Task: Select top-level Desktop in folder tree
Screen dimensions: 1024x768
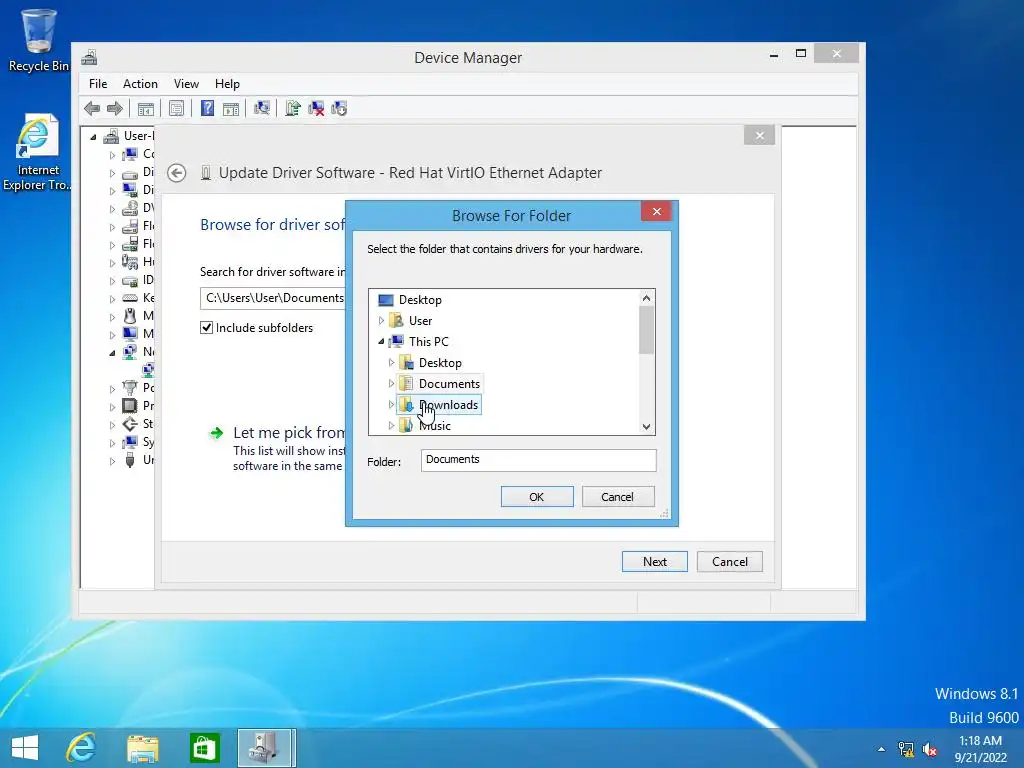Action: click(410, 300)
